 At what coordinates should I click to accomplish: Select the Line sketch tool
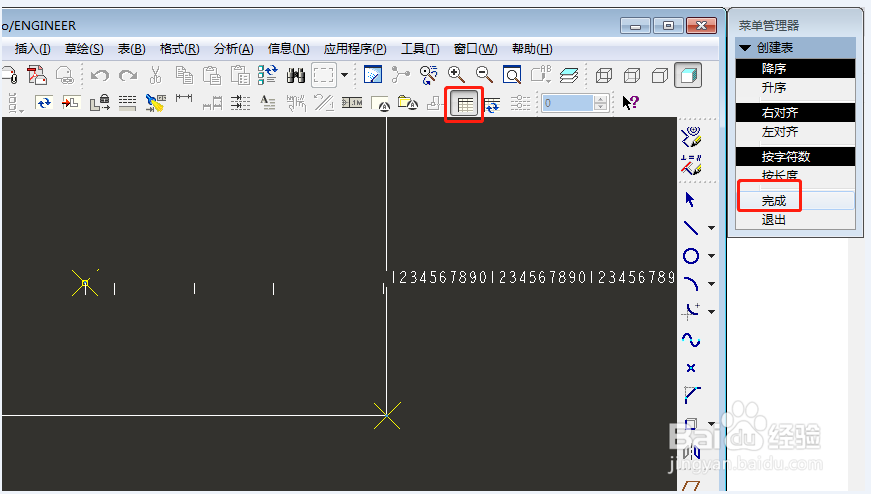[690, 228]
